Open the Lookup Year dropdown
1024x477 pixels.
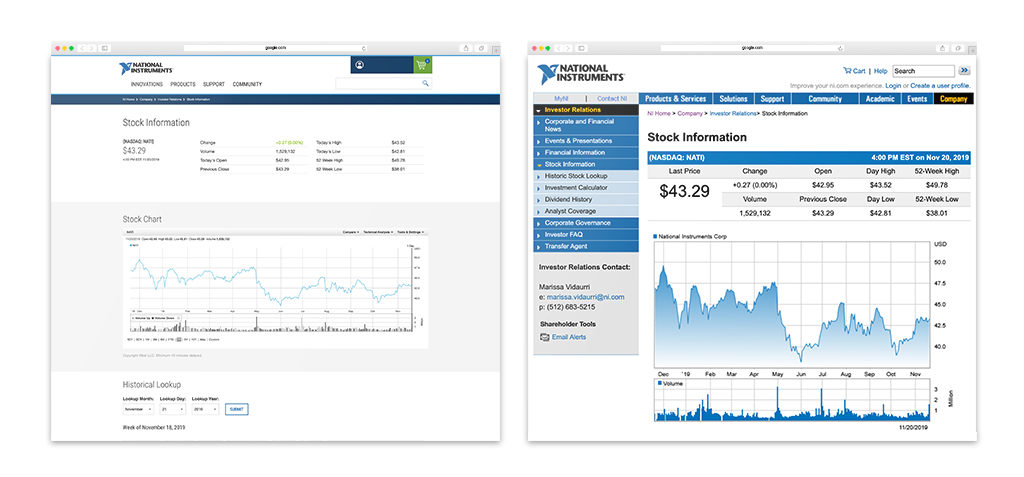[x=205, y=409]
